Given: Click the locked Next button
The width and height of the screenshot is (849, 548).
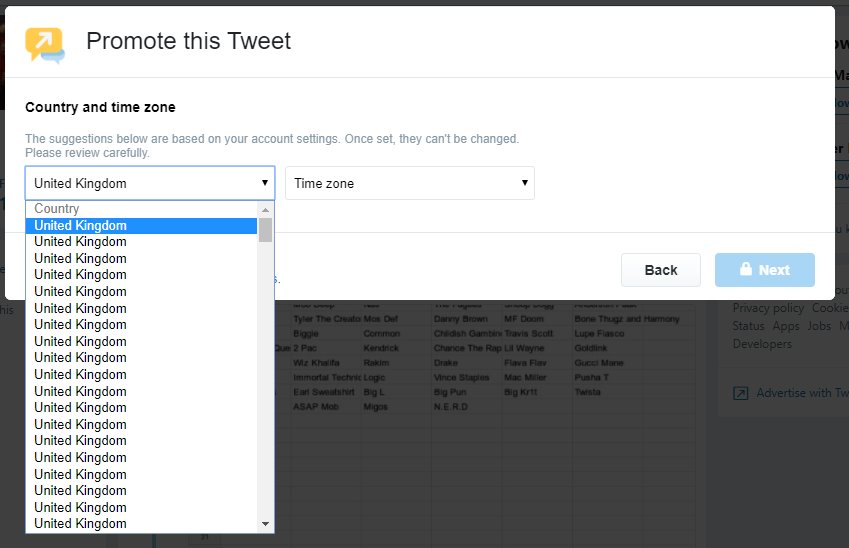Looking at the screenshot, I should pyautogui.click(x=765, y=270).
